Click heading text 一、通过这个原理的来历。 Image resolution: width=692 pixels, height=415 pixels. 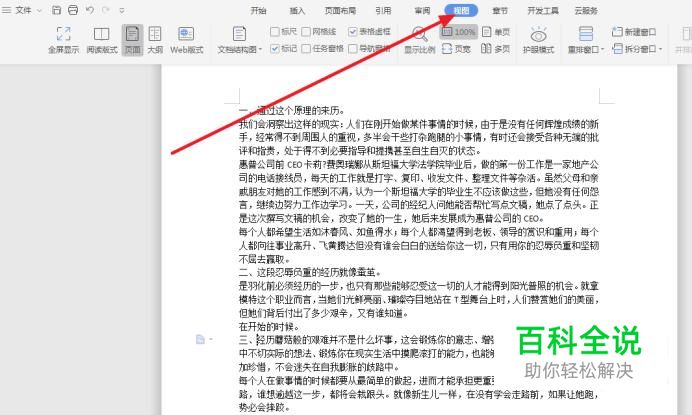(x=292, y=110)
